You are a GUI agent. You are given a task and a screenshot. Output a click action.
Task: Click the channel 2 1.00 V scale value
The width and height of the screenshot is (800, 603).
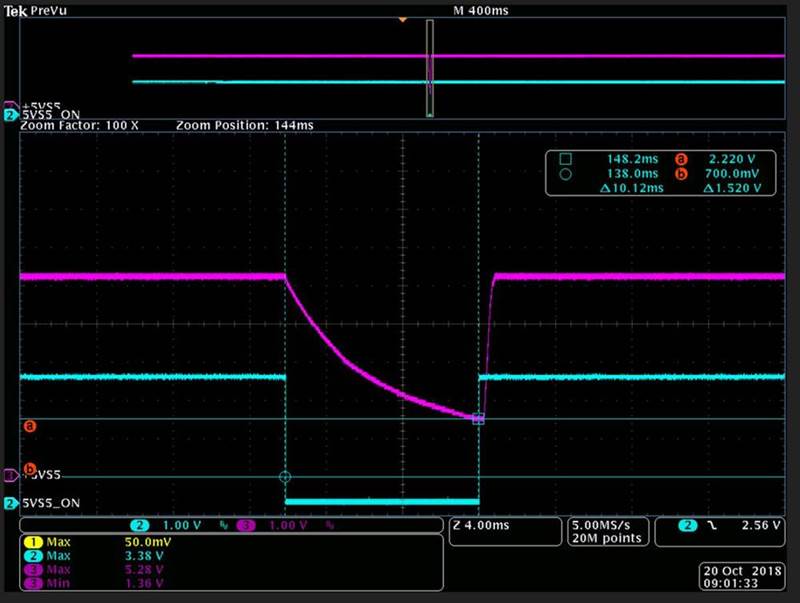click(182, 525)
